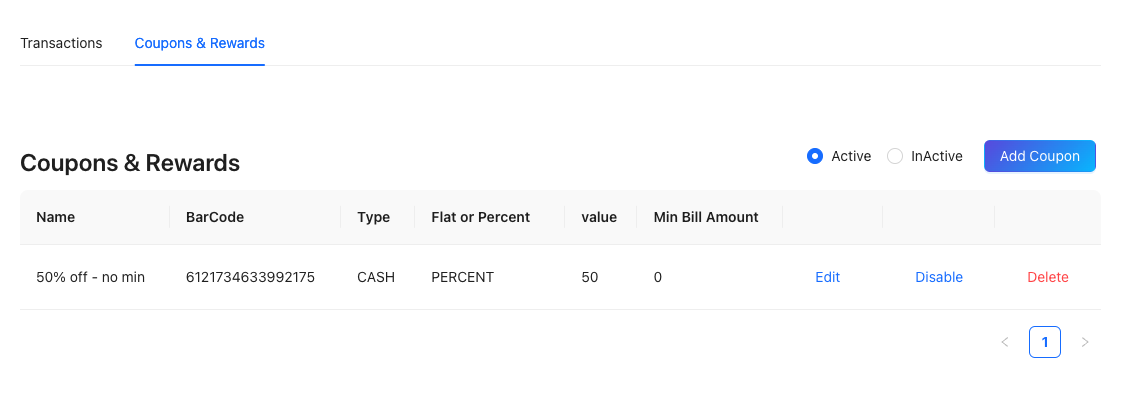Select the Active radio button
This screenshot has width=1127, height=417.
coord(815,156)
